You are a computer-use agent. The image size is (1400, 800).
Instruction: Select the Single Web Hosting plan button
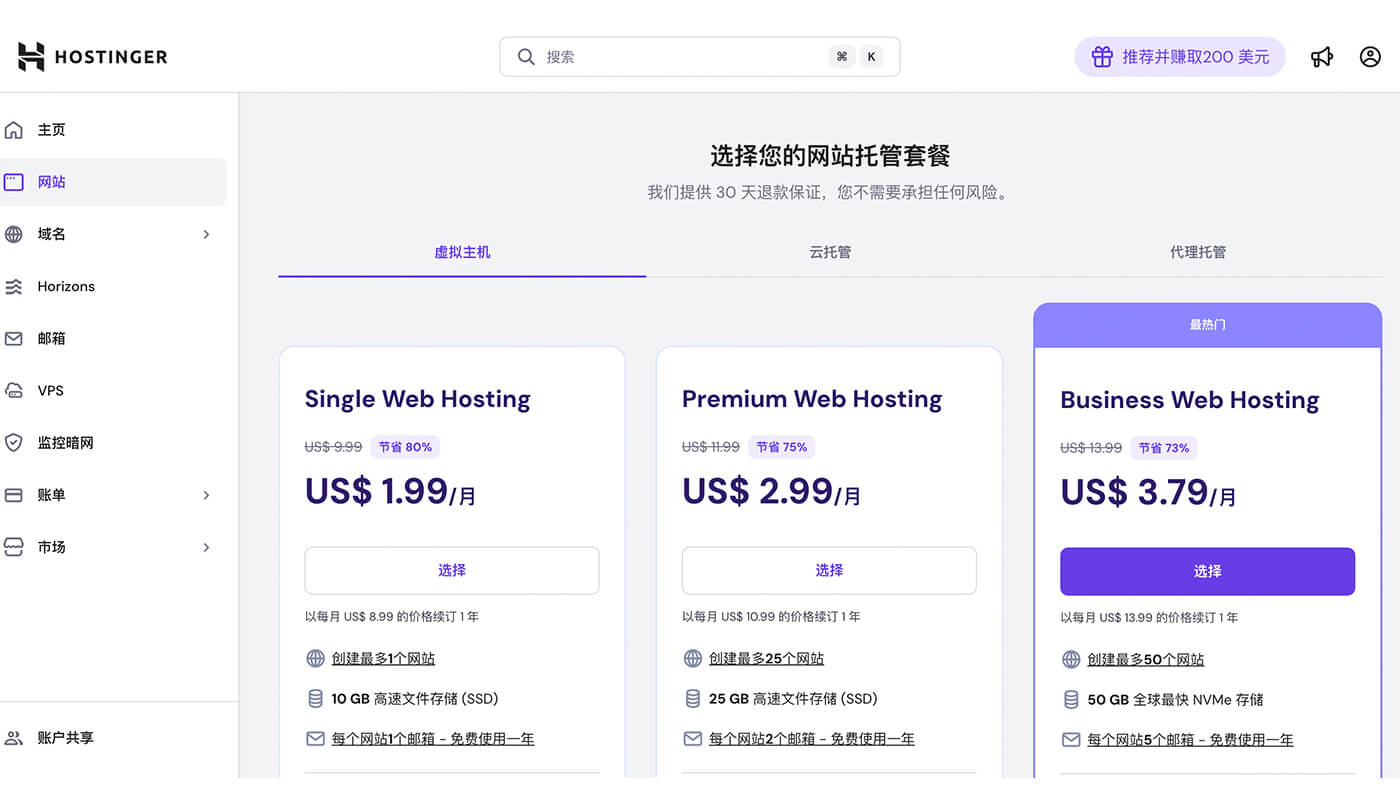[x=452, y=570]
